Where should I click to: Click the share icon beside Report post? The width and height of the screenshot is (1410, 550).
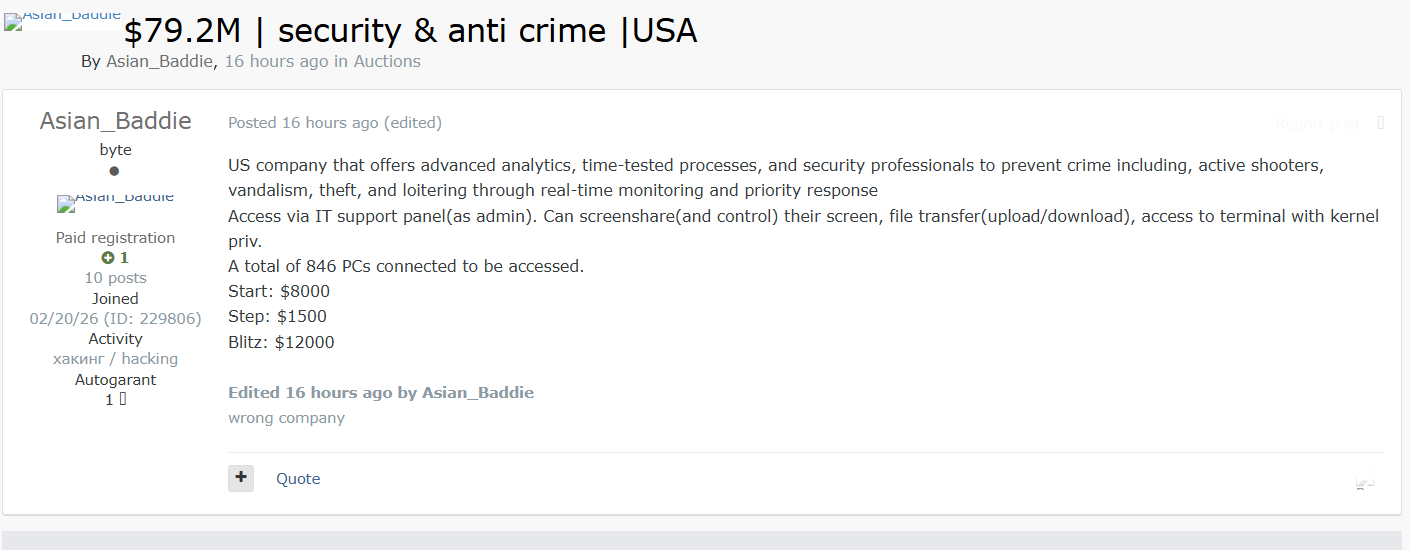click(x=1381, y=123)
